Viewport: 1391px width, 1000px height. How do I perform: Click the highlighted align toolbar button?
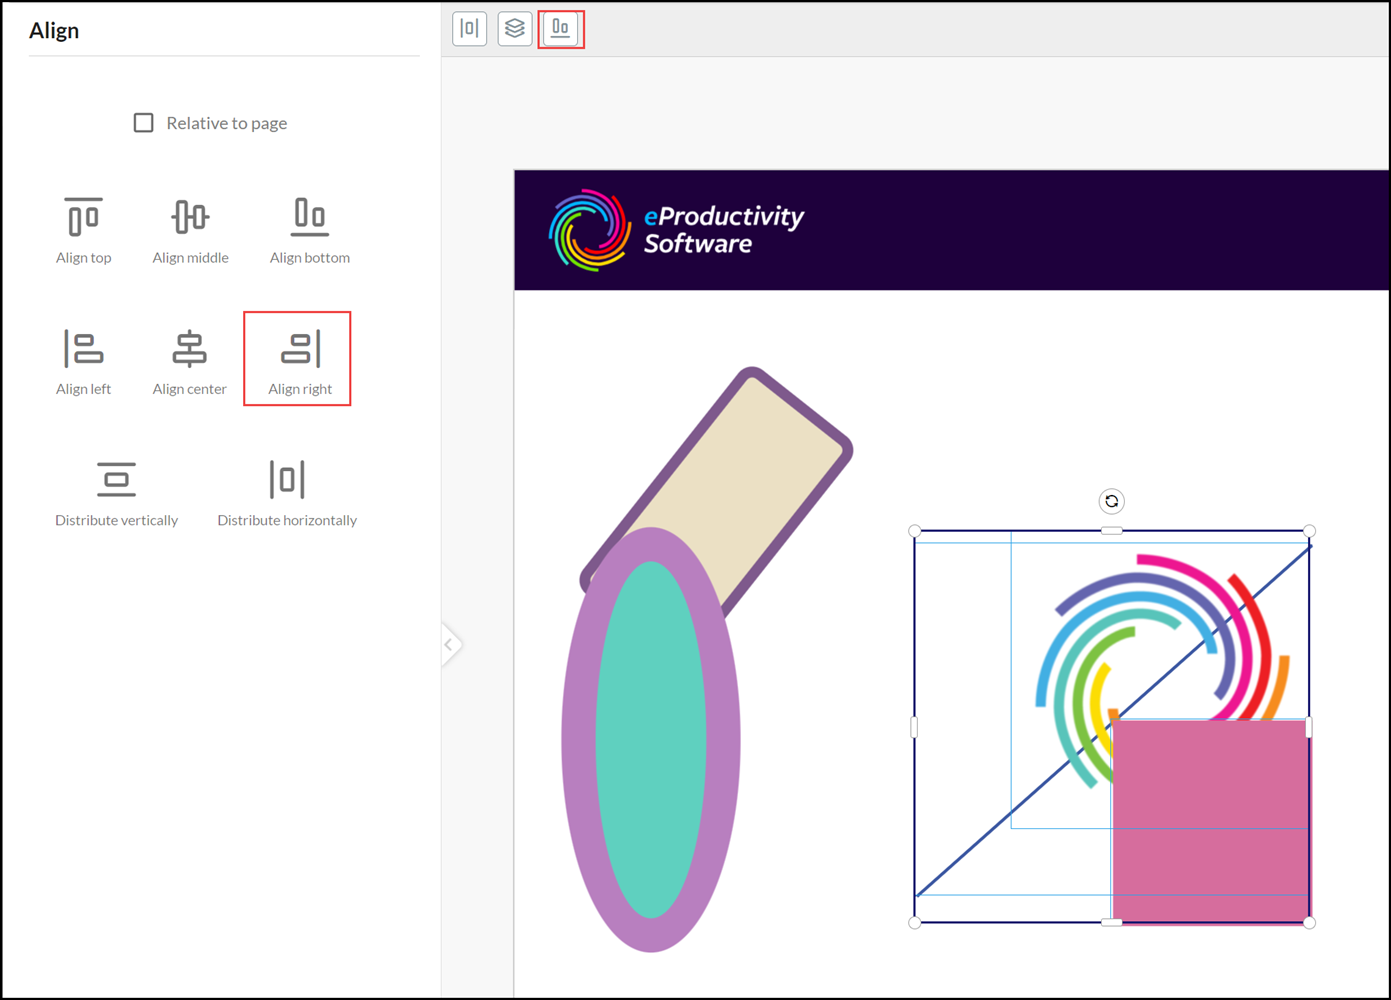561,29
